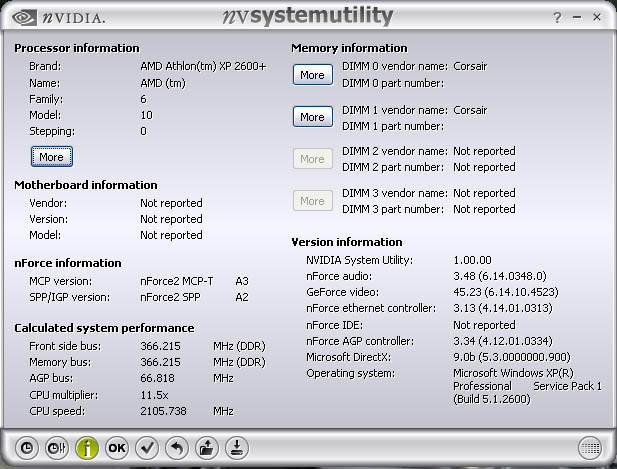
Task: Click the CPU multiplier value 11.5x
Action: coord(154,395)
